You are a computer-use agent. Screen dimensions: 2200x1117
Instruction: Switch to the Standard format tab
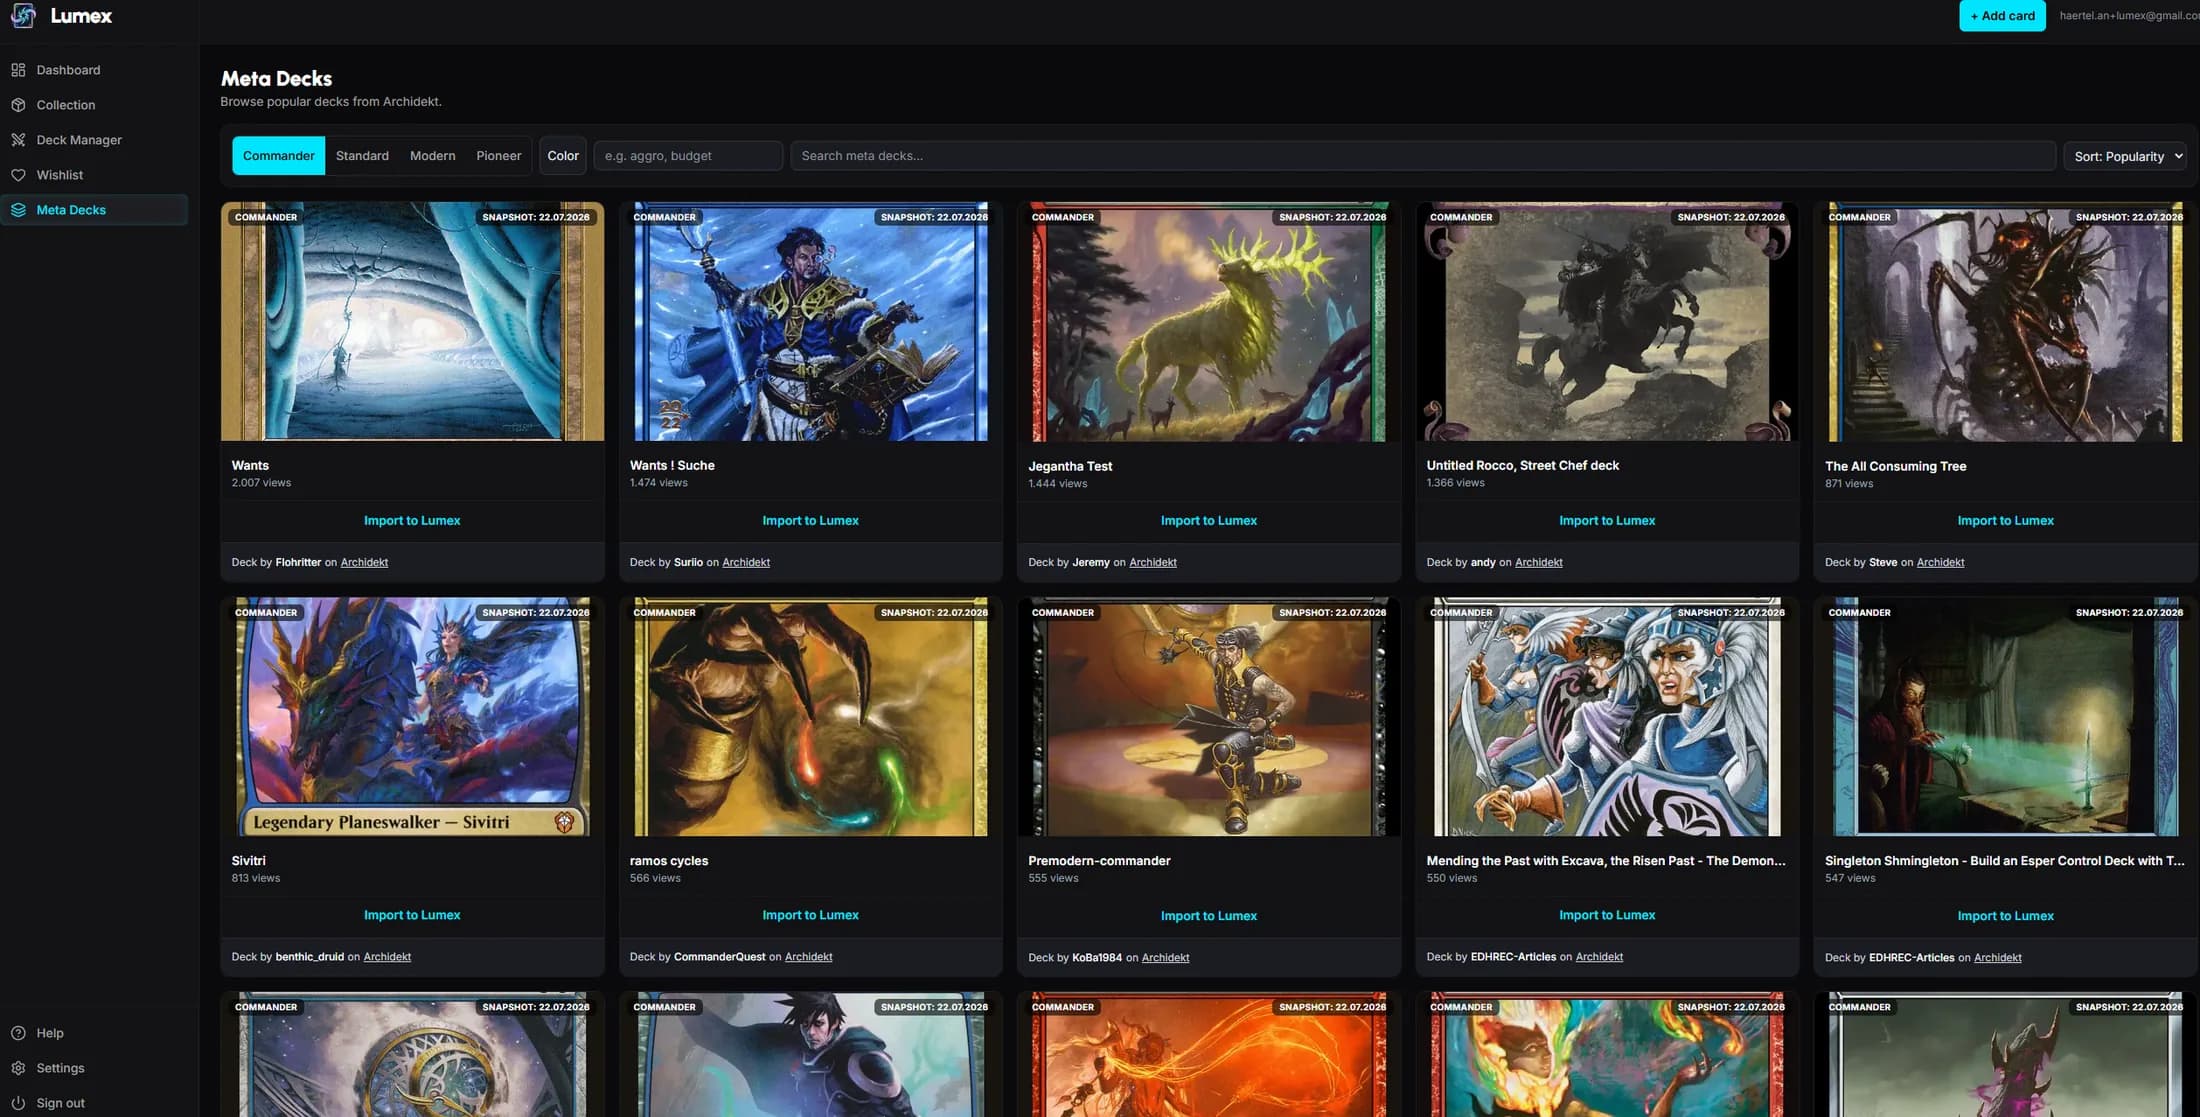point(362,156)
